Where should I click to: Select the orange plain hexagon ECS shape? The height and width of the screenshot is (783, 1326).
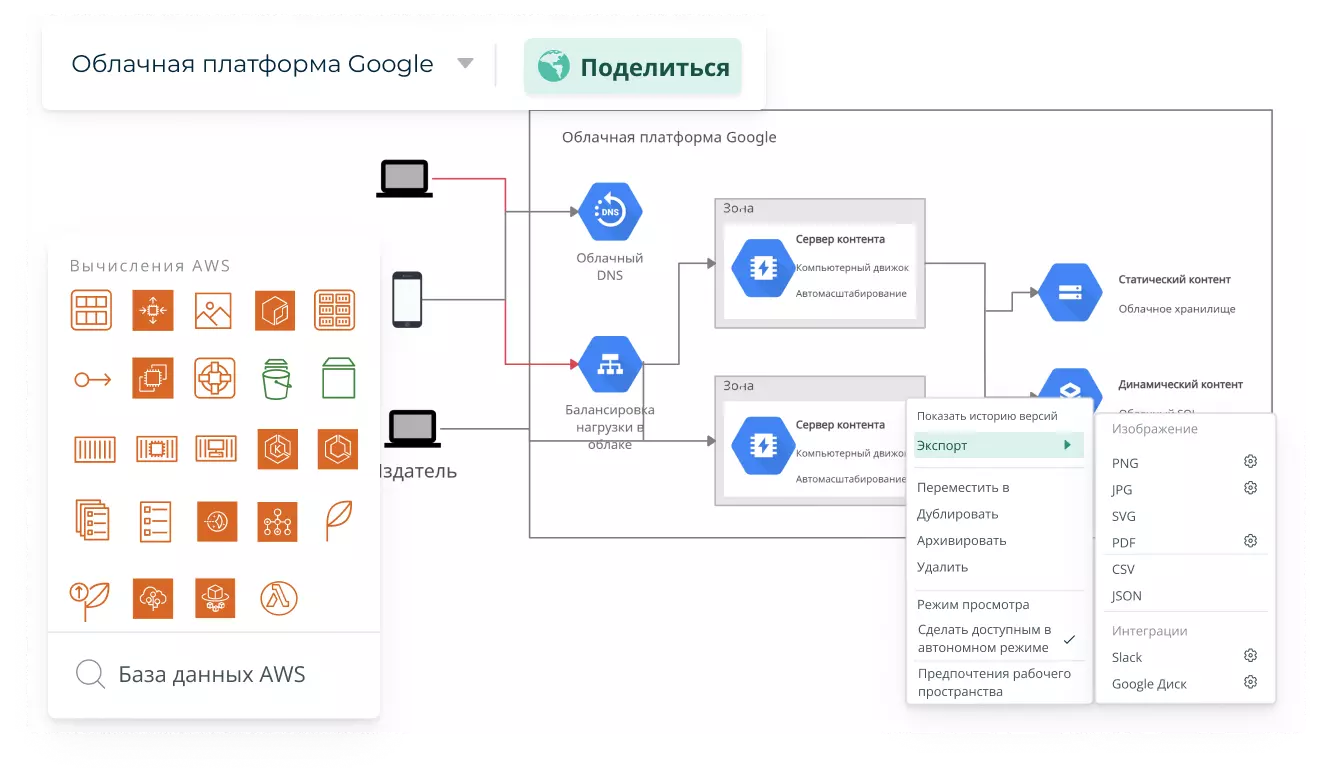click(338, 449)
